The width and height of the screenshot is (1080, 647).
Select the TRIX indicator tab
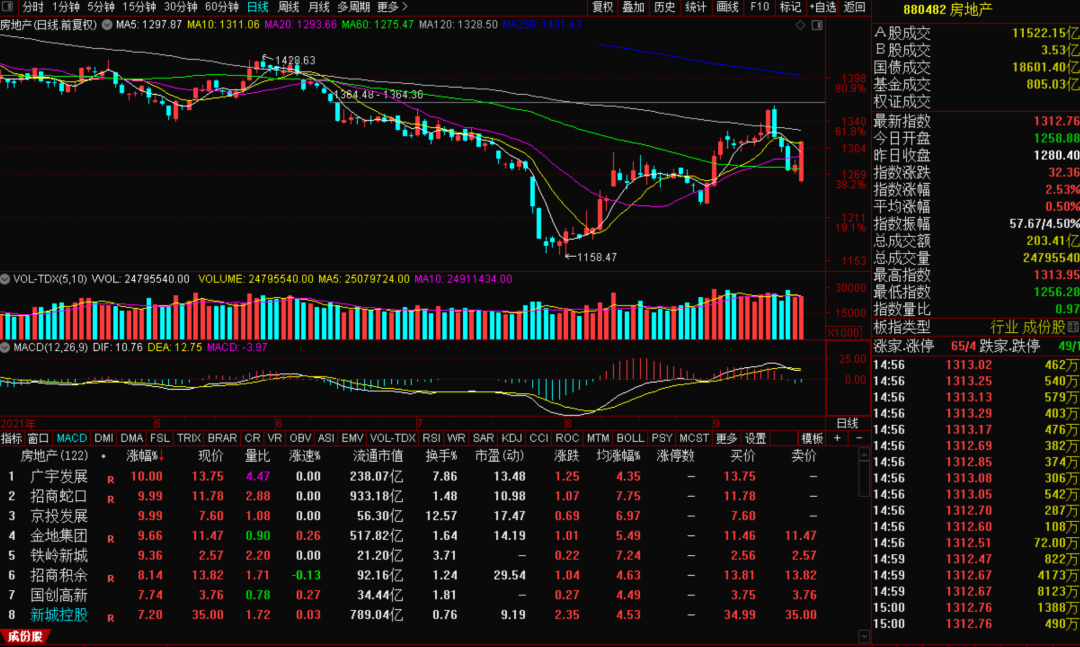click(x=189, y=438)
